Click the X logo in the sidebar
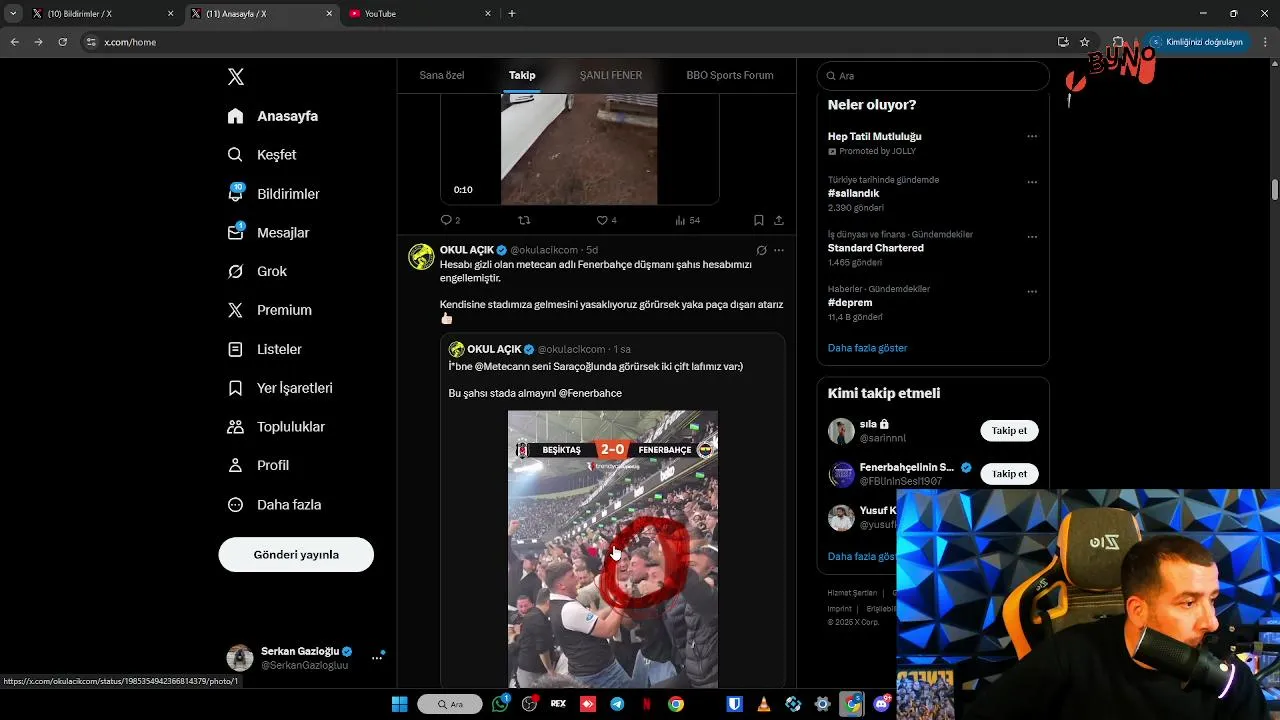Image resolution: width=1280 pixels, height=720 pixels. 236,77
